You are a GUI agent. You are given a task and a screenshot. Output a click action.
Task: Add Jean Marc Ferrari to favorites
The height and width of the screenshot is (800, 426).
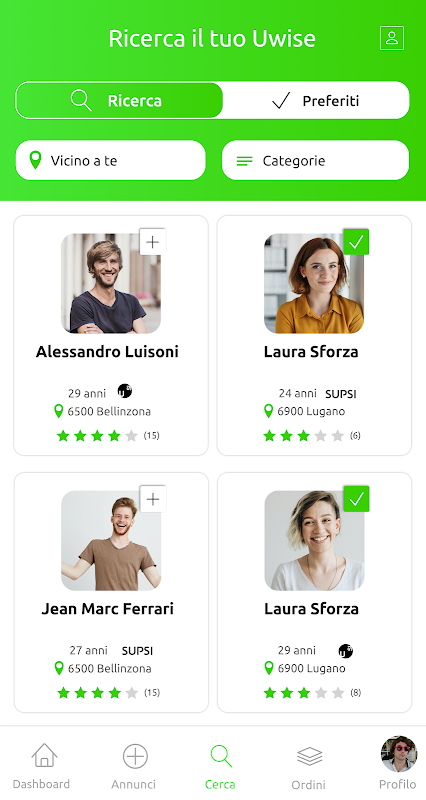[153, 499]
